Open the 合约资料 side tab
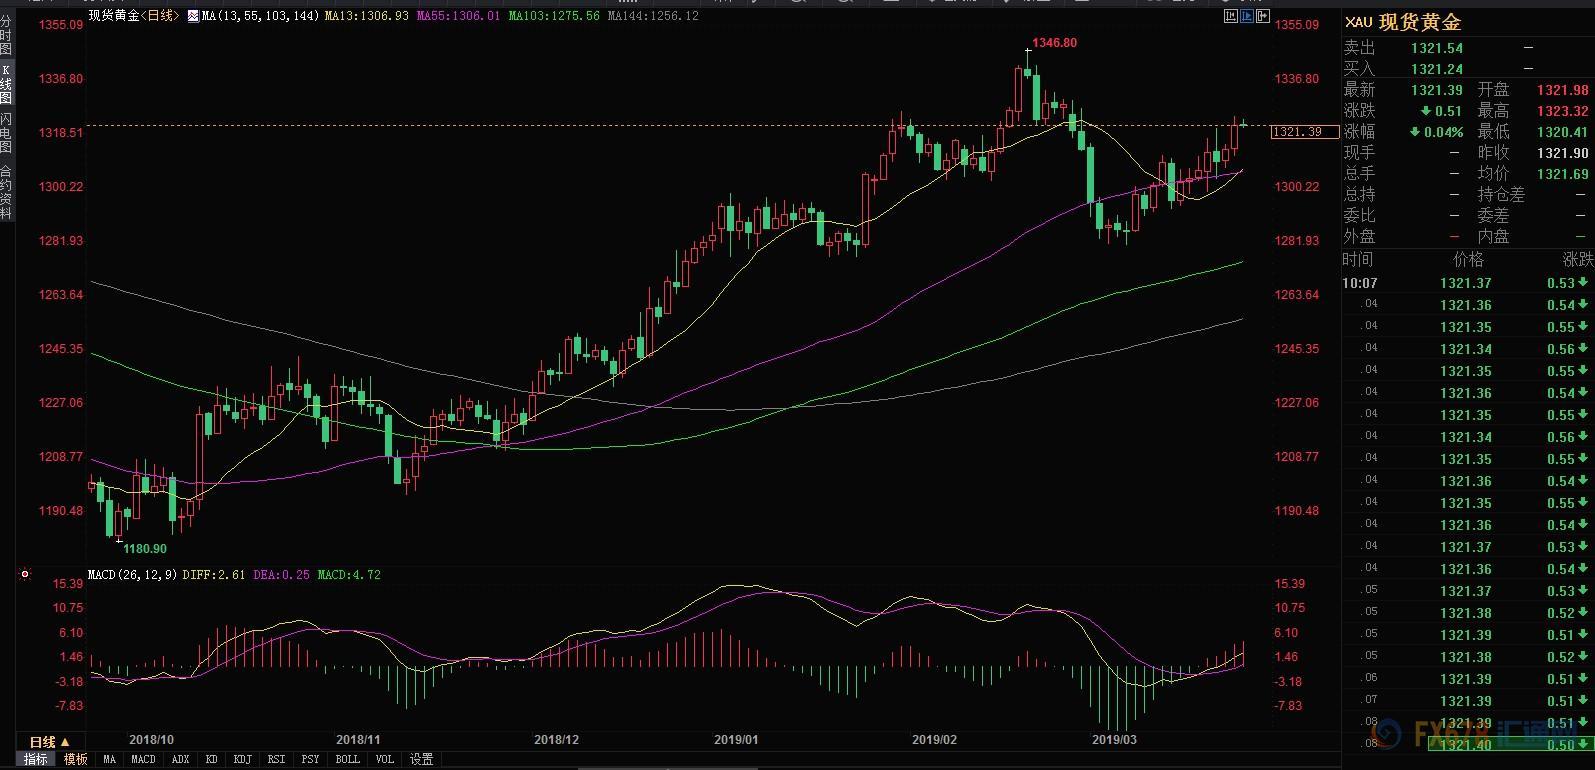Screen dimensions: 1595x770 pos(6,191)
